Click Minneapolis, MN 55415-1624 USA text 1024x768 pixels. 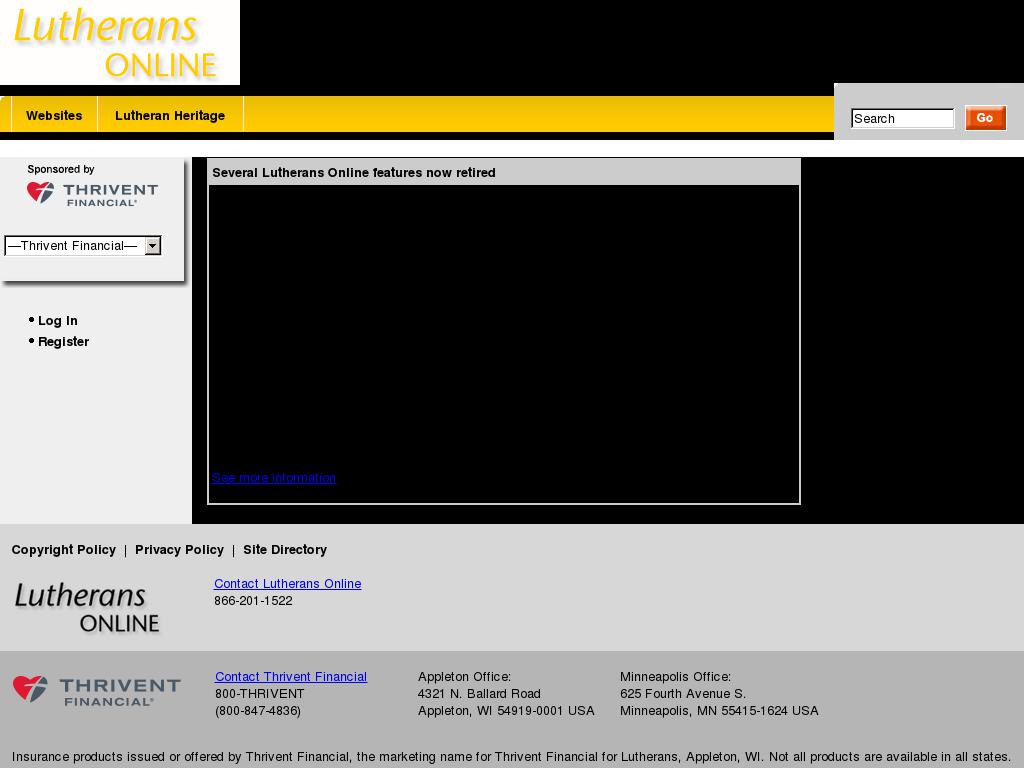click(719, 711)
